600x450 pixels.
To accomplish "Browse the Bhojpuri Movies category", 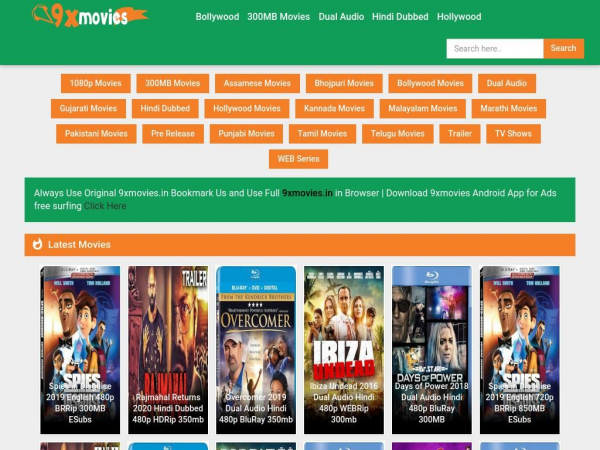I will tap(338, 84).
